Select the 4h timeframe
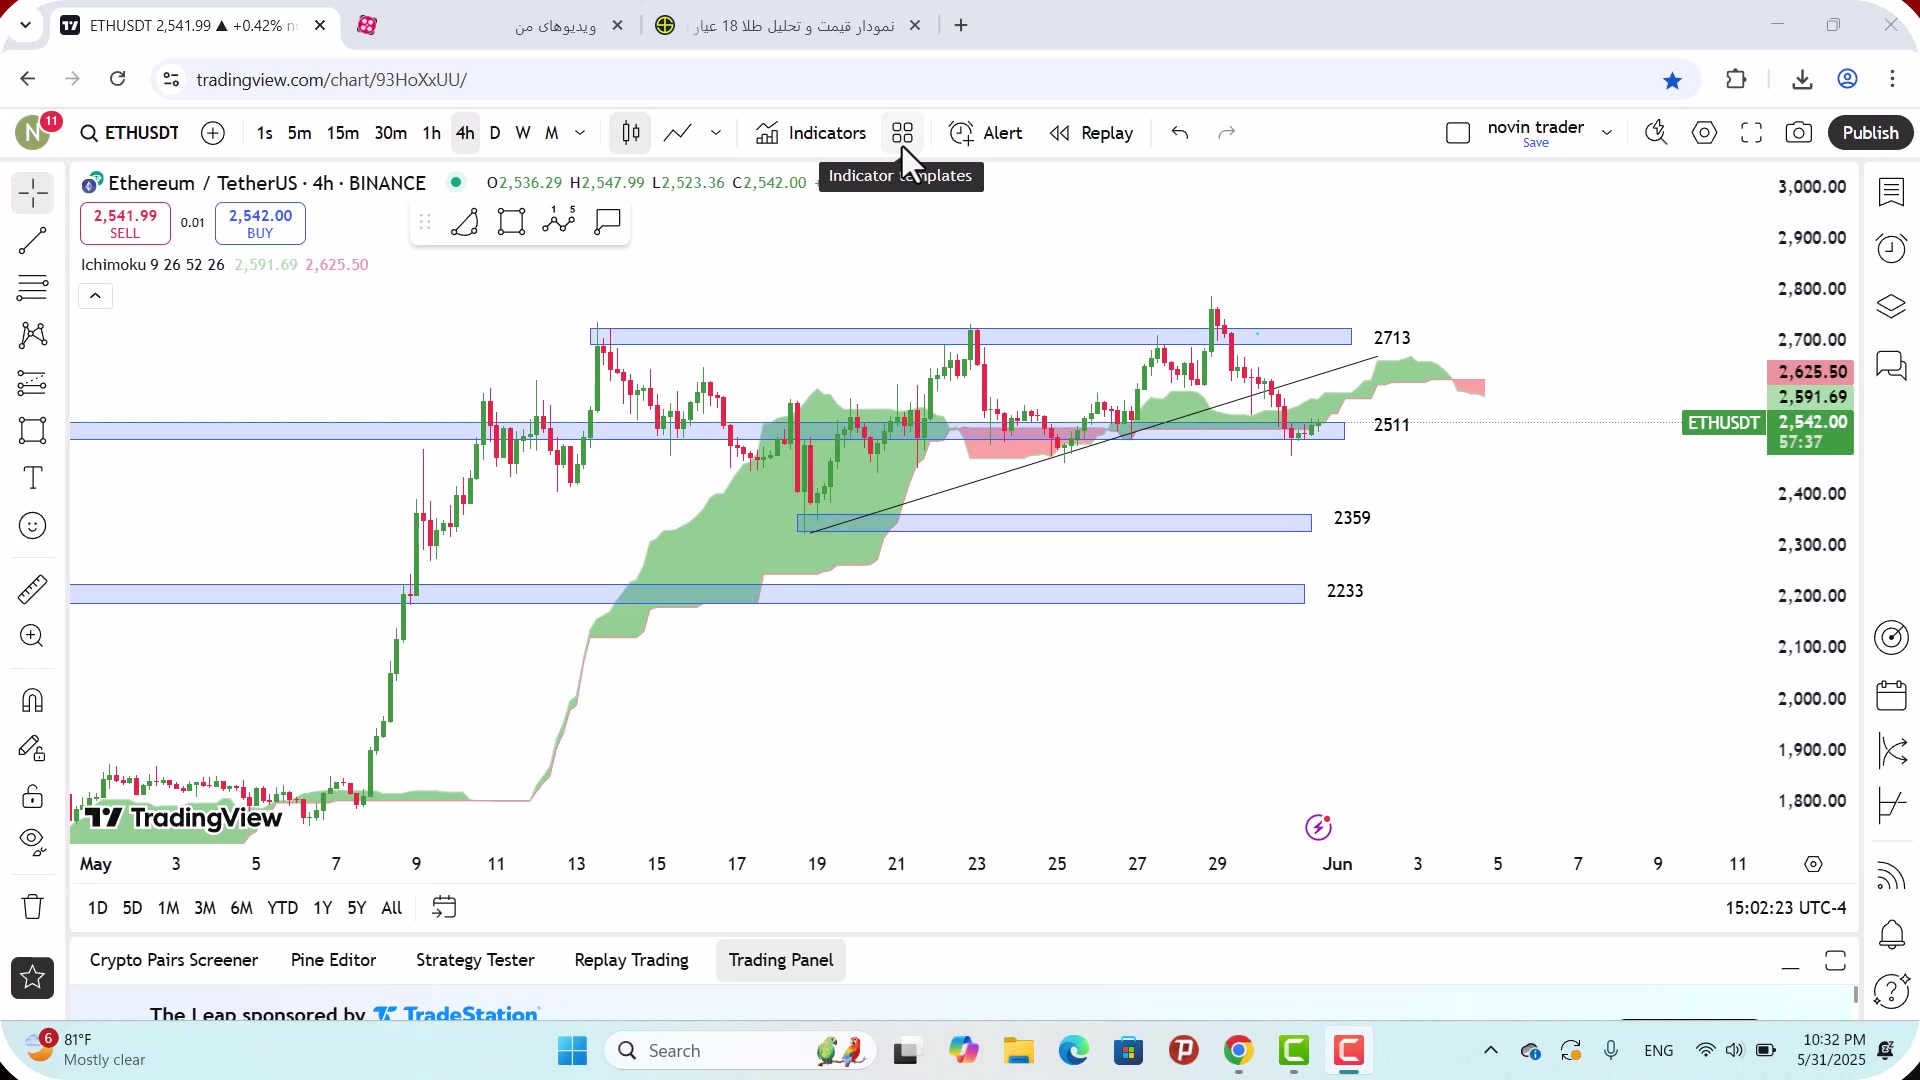 click(465, 133)
